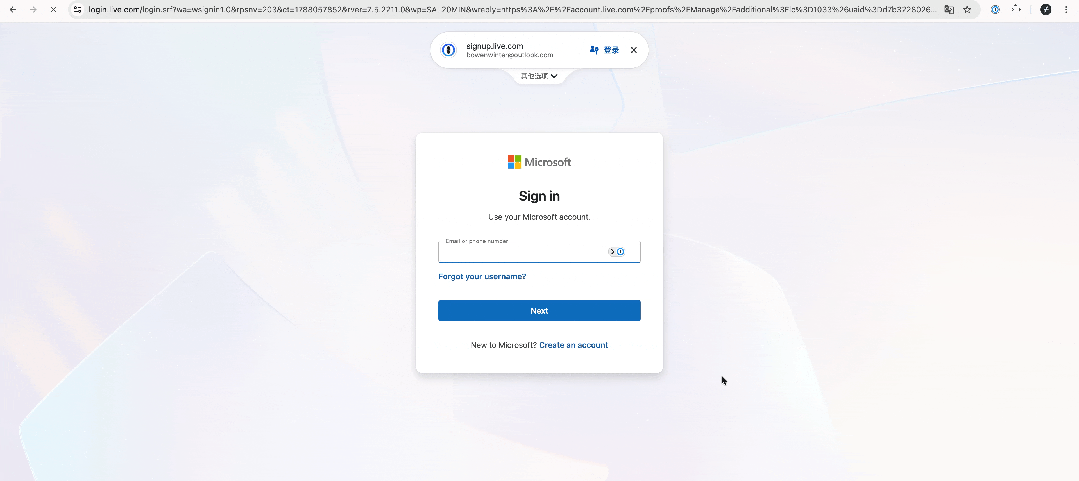Click the translate page icon
The image size is (1079, 481).
949,10
